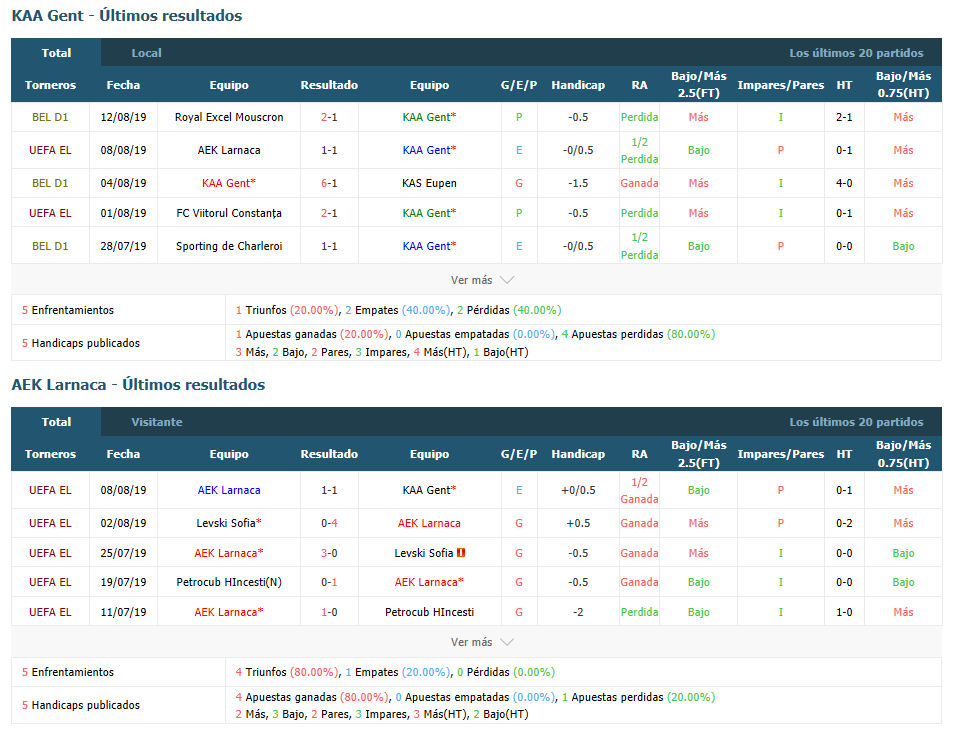Click handicap +0.5 in Levski Sofia row
Viewport: 963px width, 736px height.
578,523
